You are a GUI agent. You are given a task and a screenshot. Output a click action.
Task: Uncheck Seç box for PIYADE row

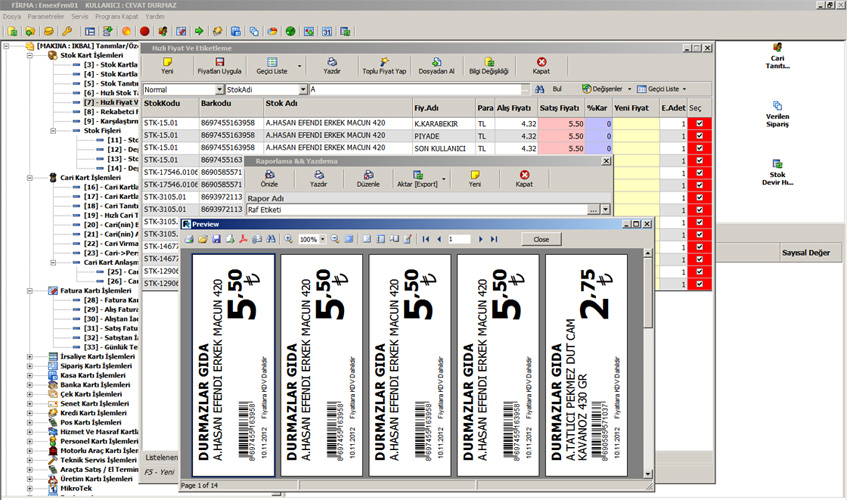pos(700,136)
